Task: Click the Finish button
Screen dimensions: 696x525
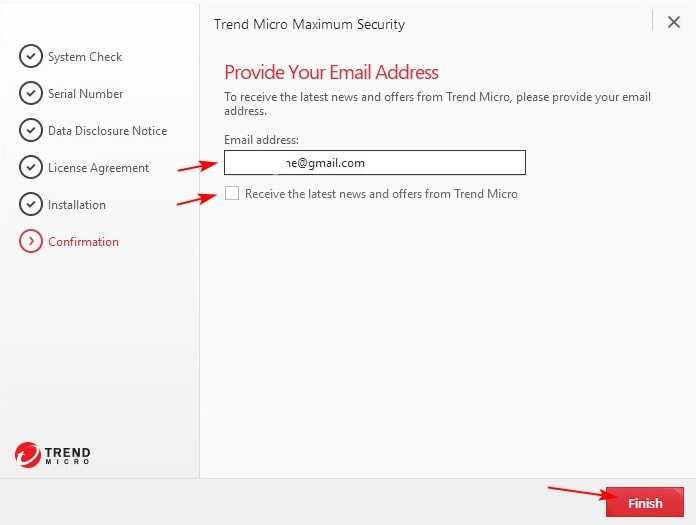Action: [645, 502]
